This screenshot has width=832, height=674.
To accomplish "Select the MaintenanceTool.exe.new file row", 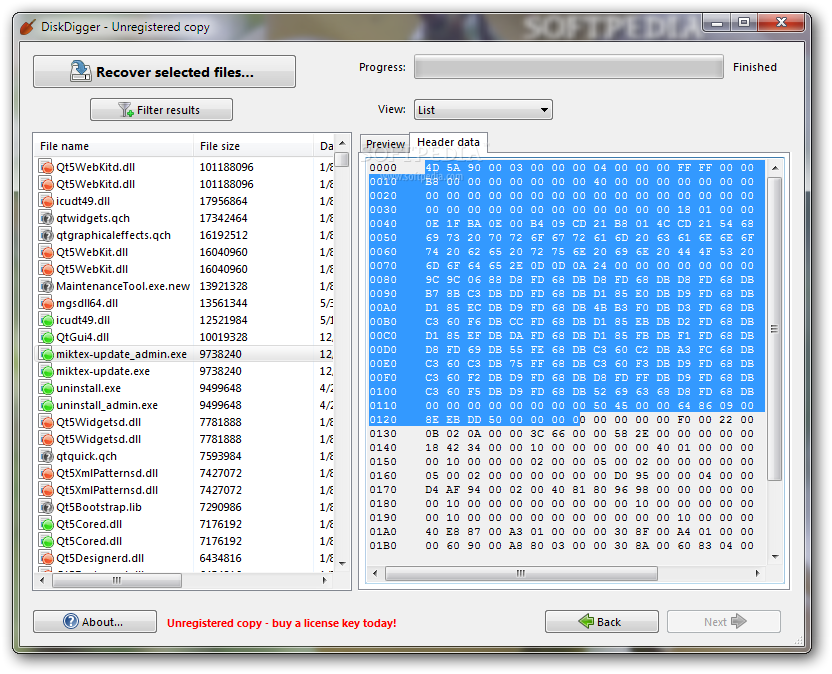I will [185, 286].
